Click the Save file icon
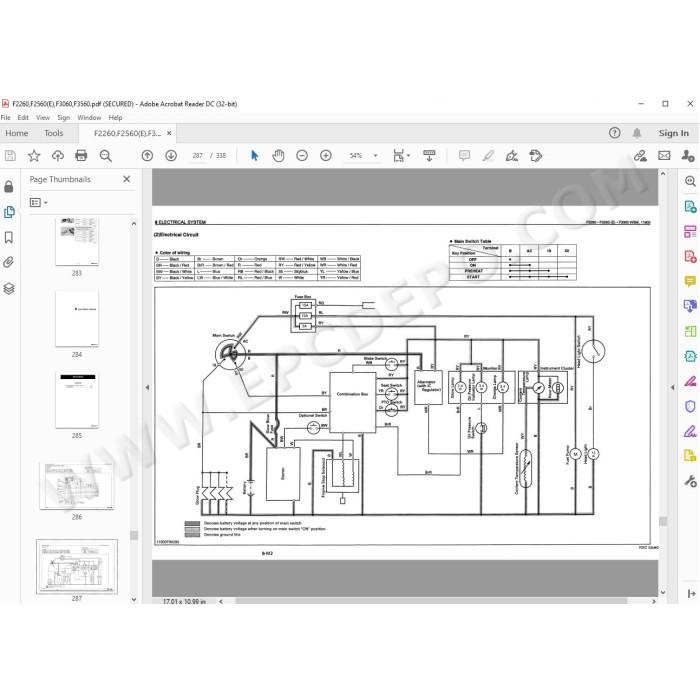 coord(10,156)
